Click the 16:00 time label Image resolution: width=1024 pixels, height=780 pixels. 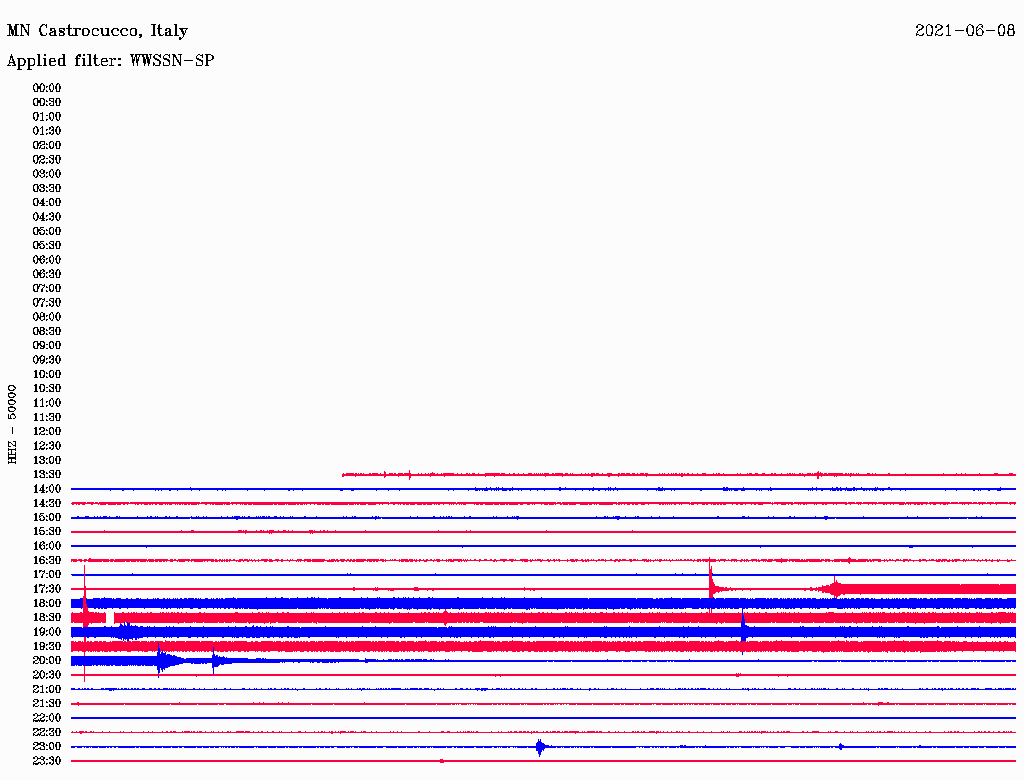[47, 546]
